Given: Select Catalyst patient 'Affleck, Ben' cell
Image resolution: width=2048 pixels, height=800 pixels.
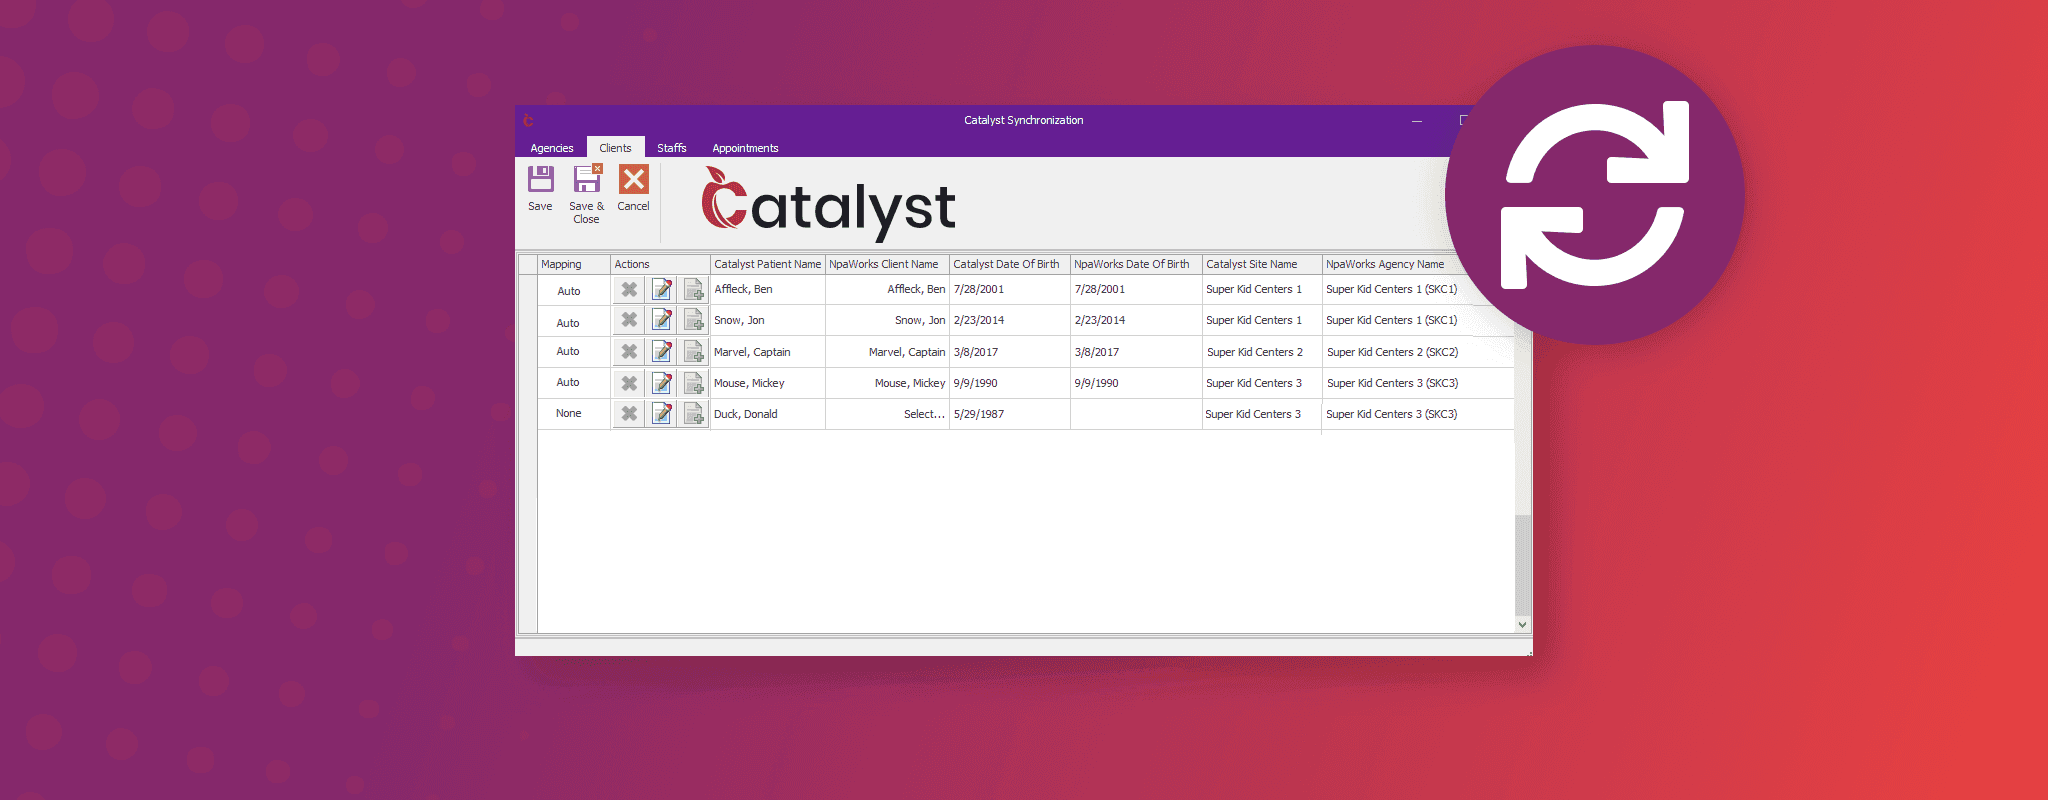Looking at the screenshot, I should [768, 290].
